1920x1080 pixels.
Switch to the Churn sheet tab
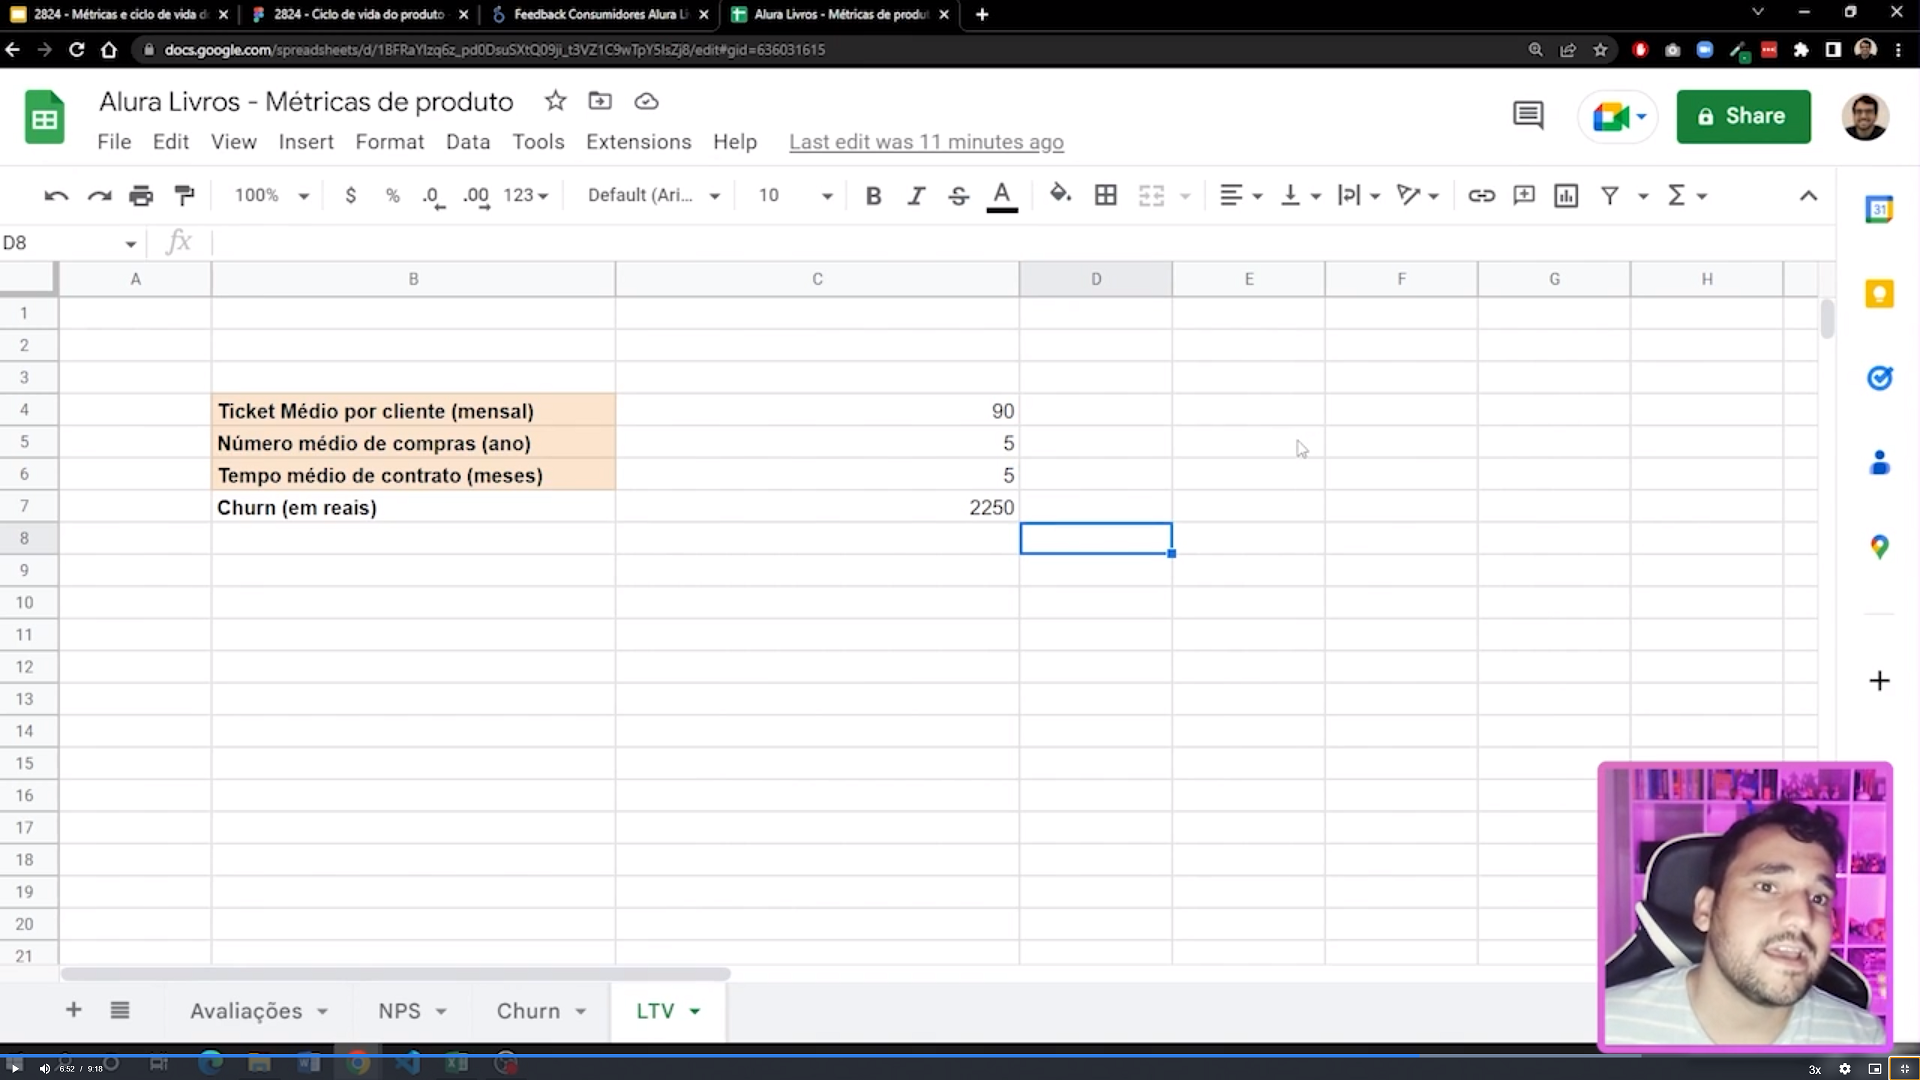(528, 1011)
